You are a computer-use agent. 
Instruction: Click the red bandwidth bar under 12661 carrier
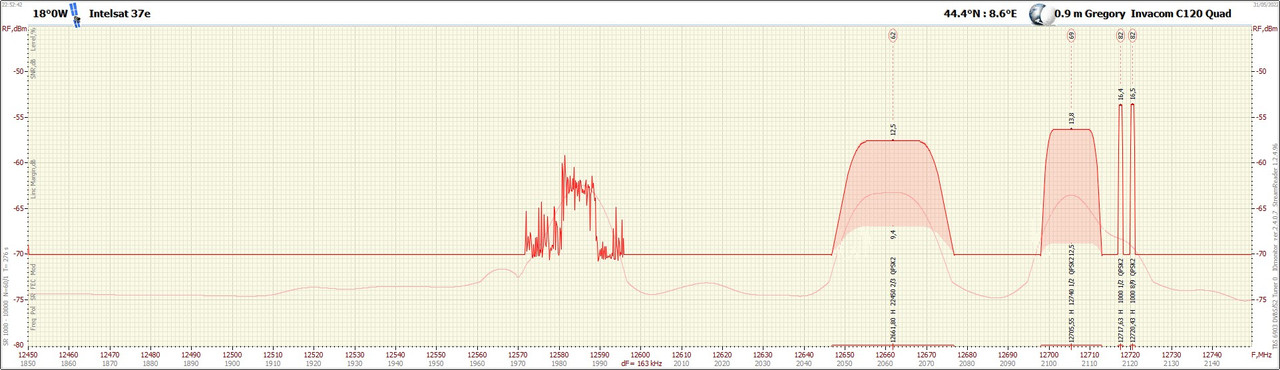(893, 346)
